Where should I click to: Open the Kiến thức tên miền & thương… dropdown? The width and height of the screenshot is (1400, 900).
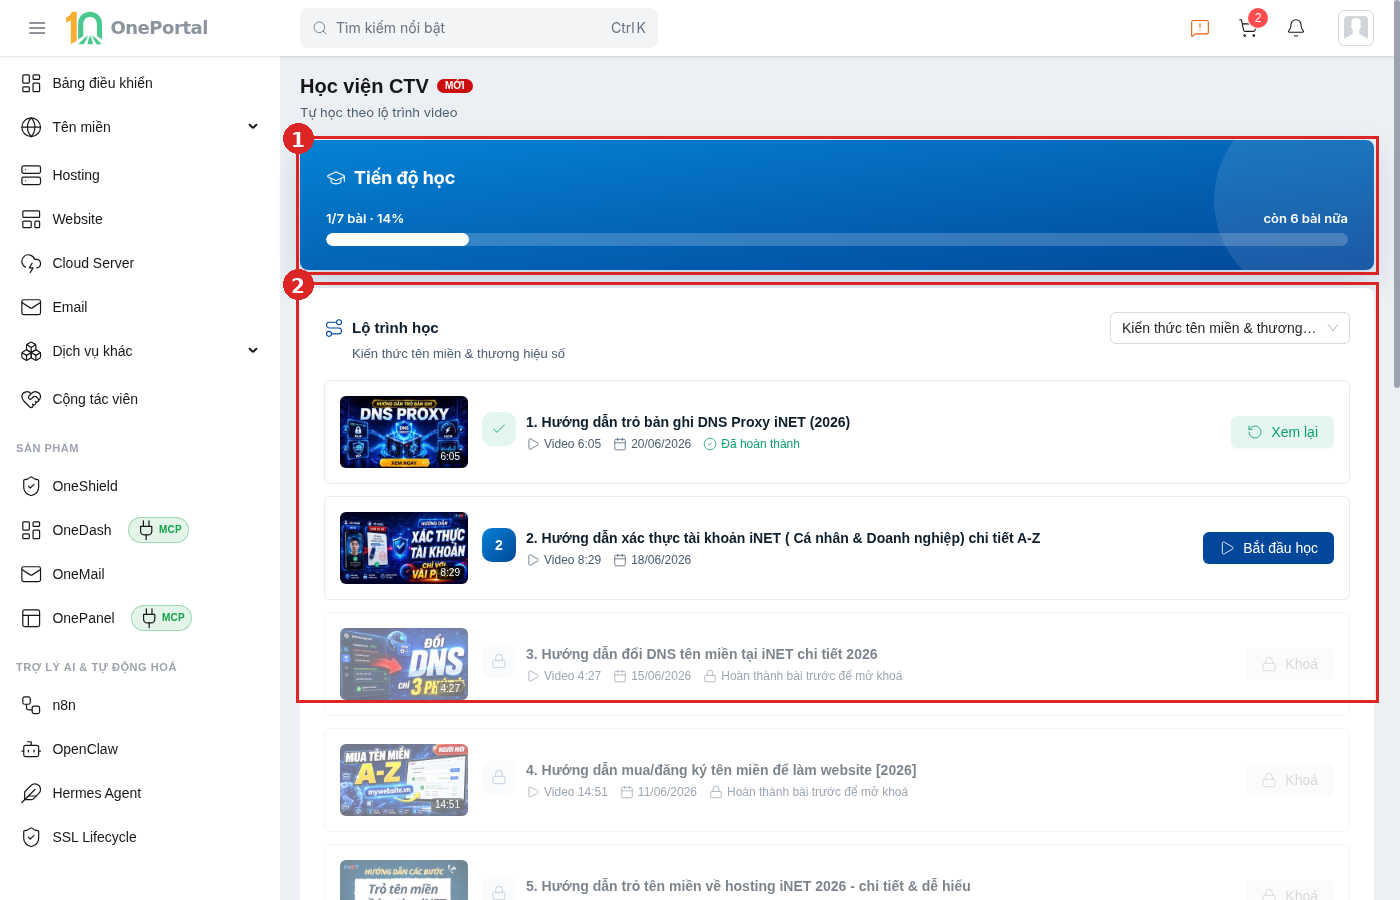click(x=1230, y=328)
